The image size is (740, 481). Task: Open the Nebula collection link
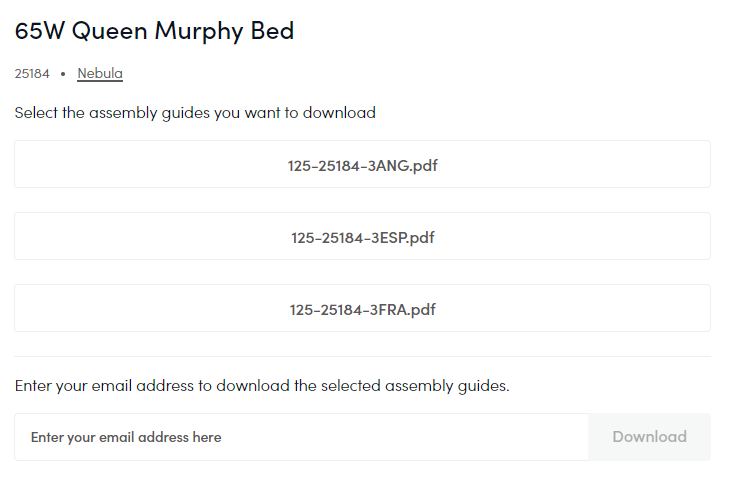(100, 73)
